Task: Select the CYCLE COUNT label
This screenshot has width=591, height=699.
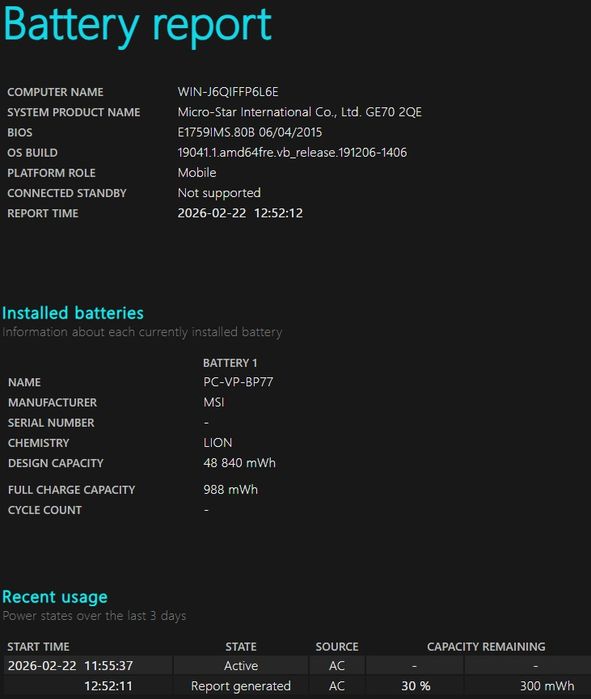Action: tap(45, 510)
